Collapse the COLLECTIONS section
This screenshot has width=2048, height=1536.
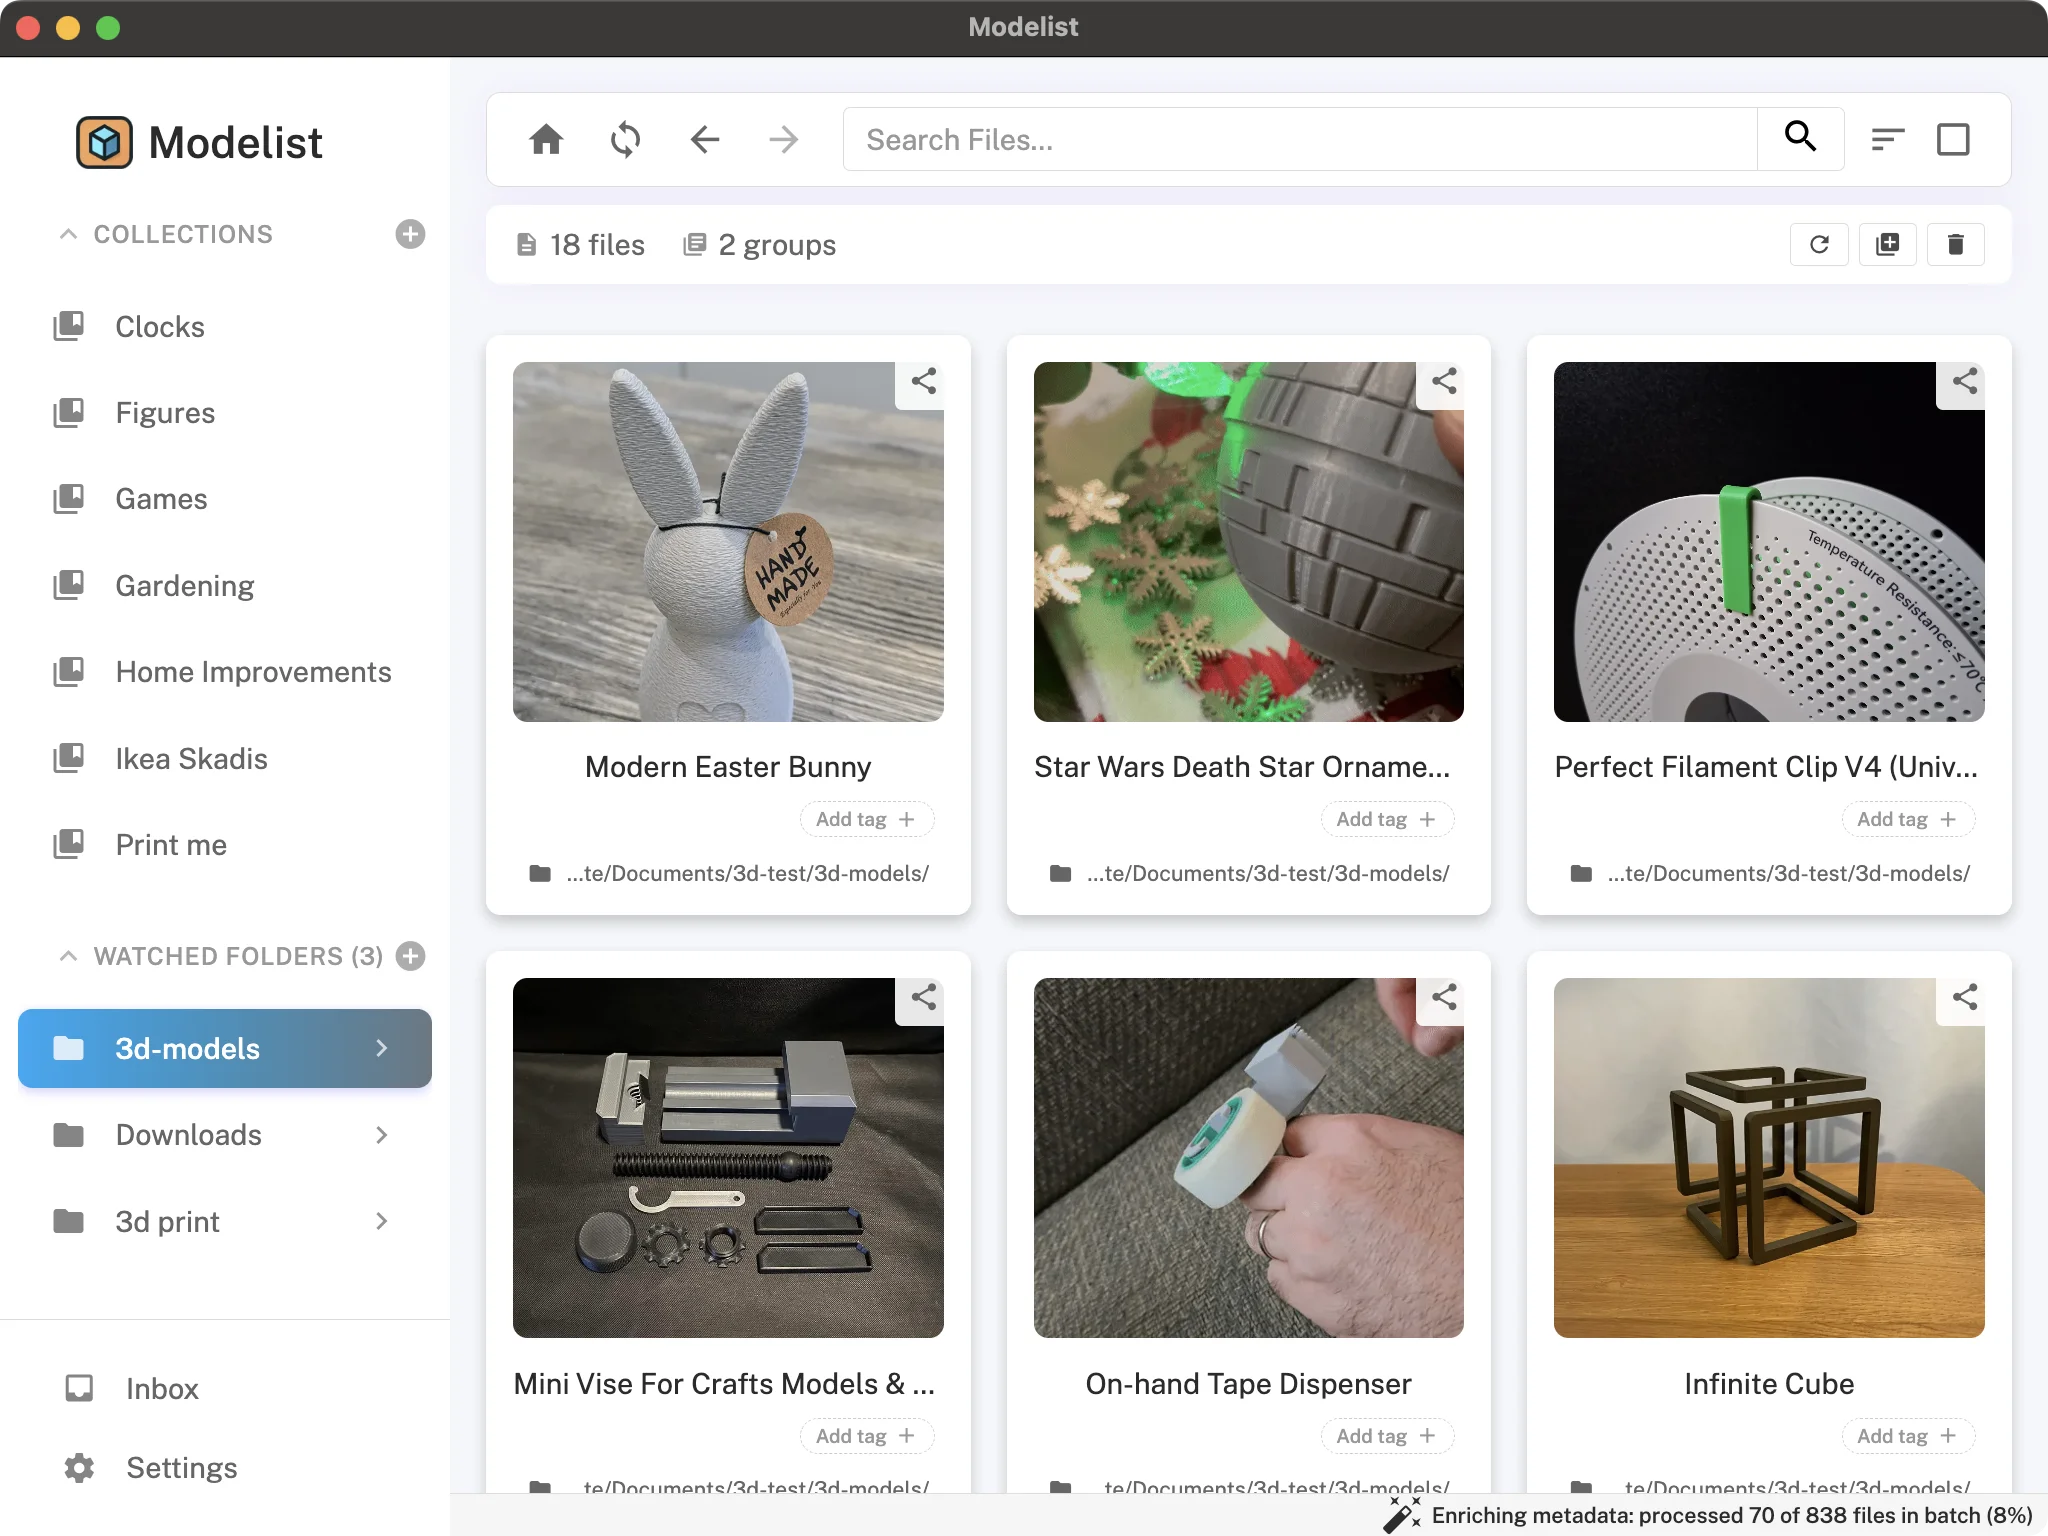click(67, 234)
